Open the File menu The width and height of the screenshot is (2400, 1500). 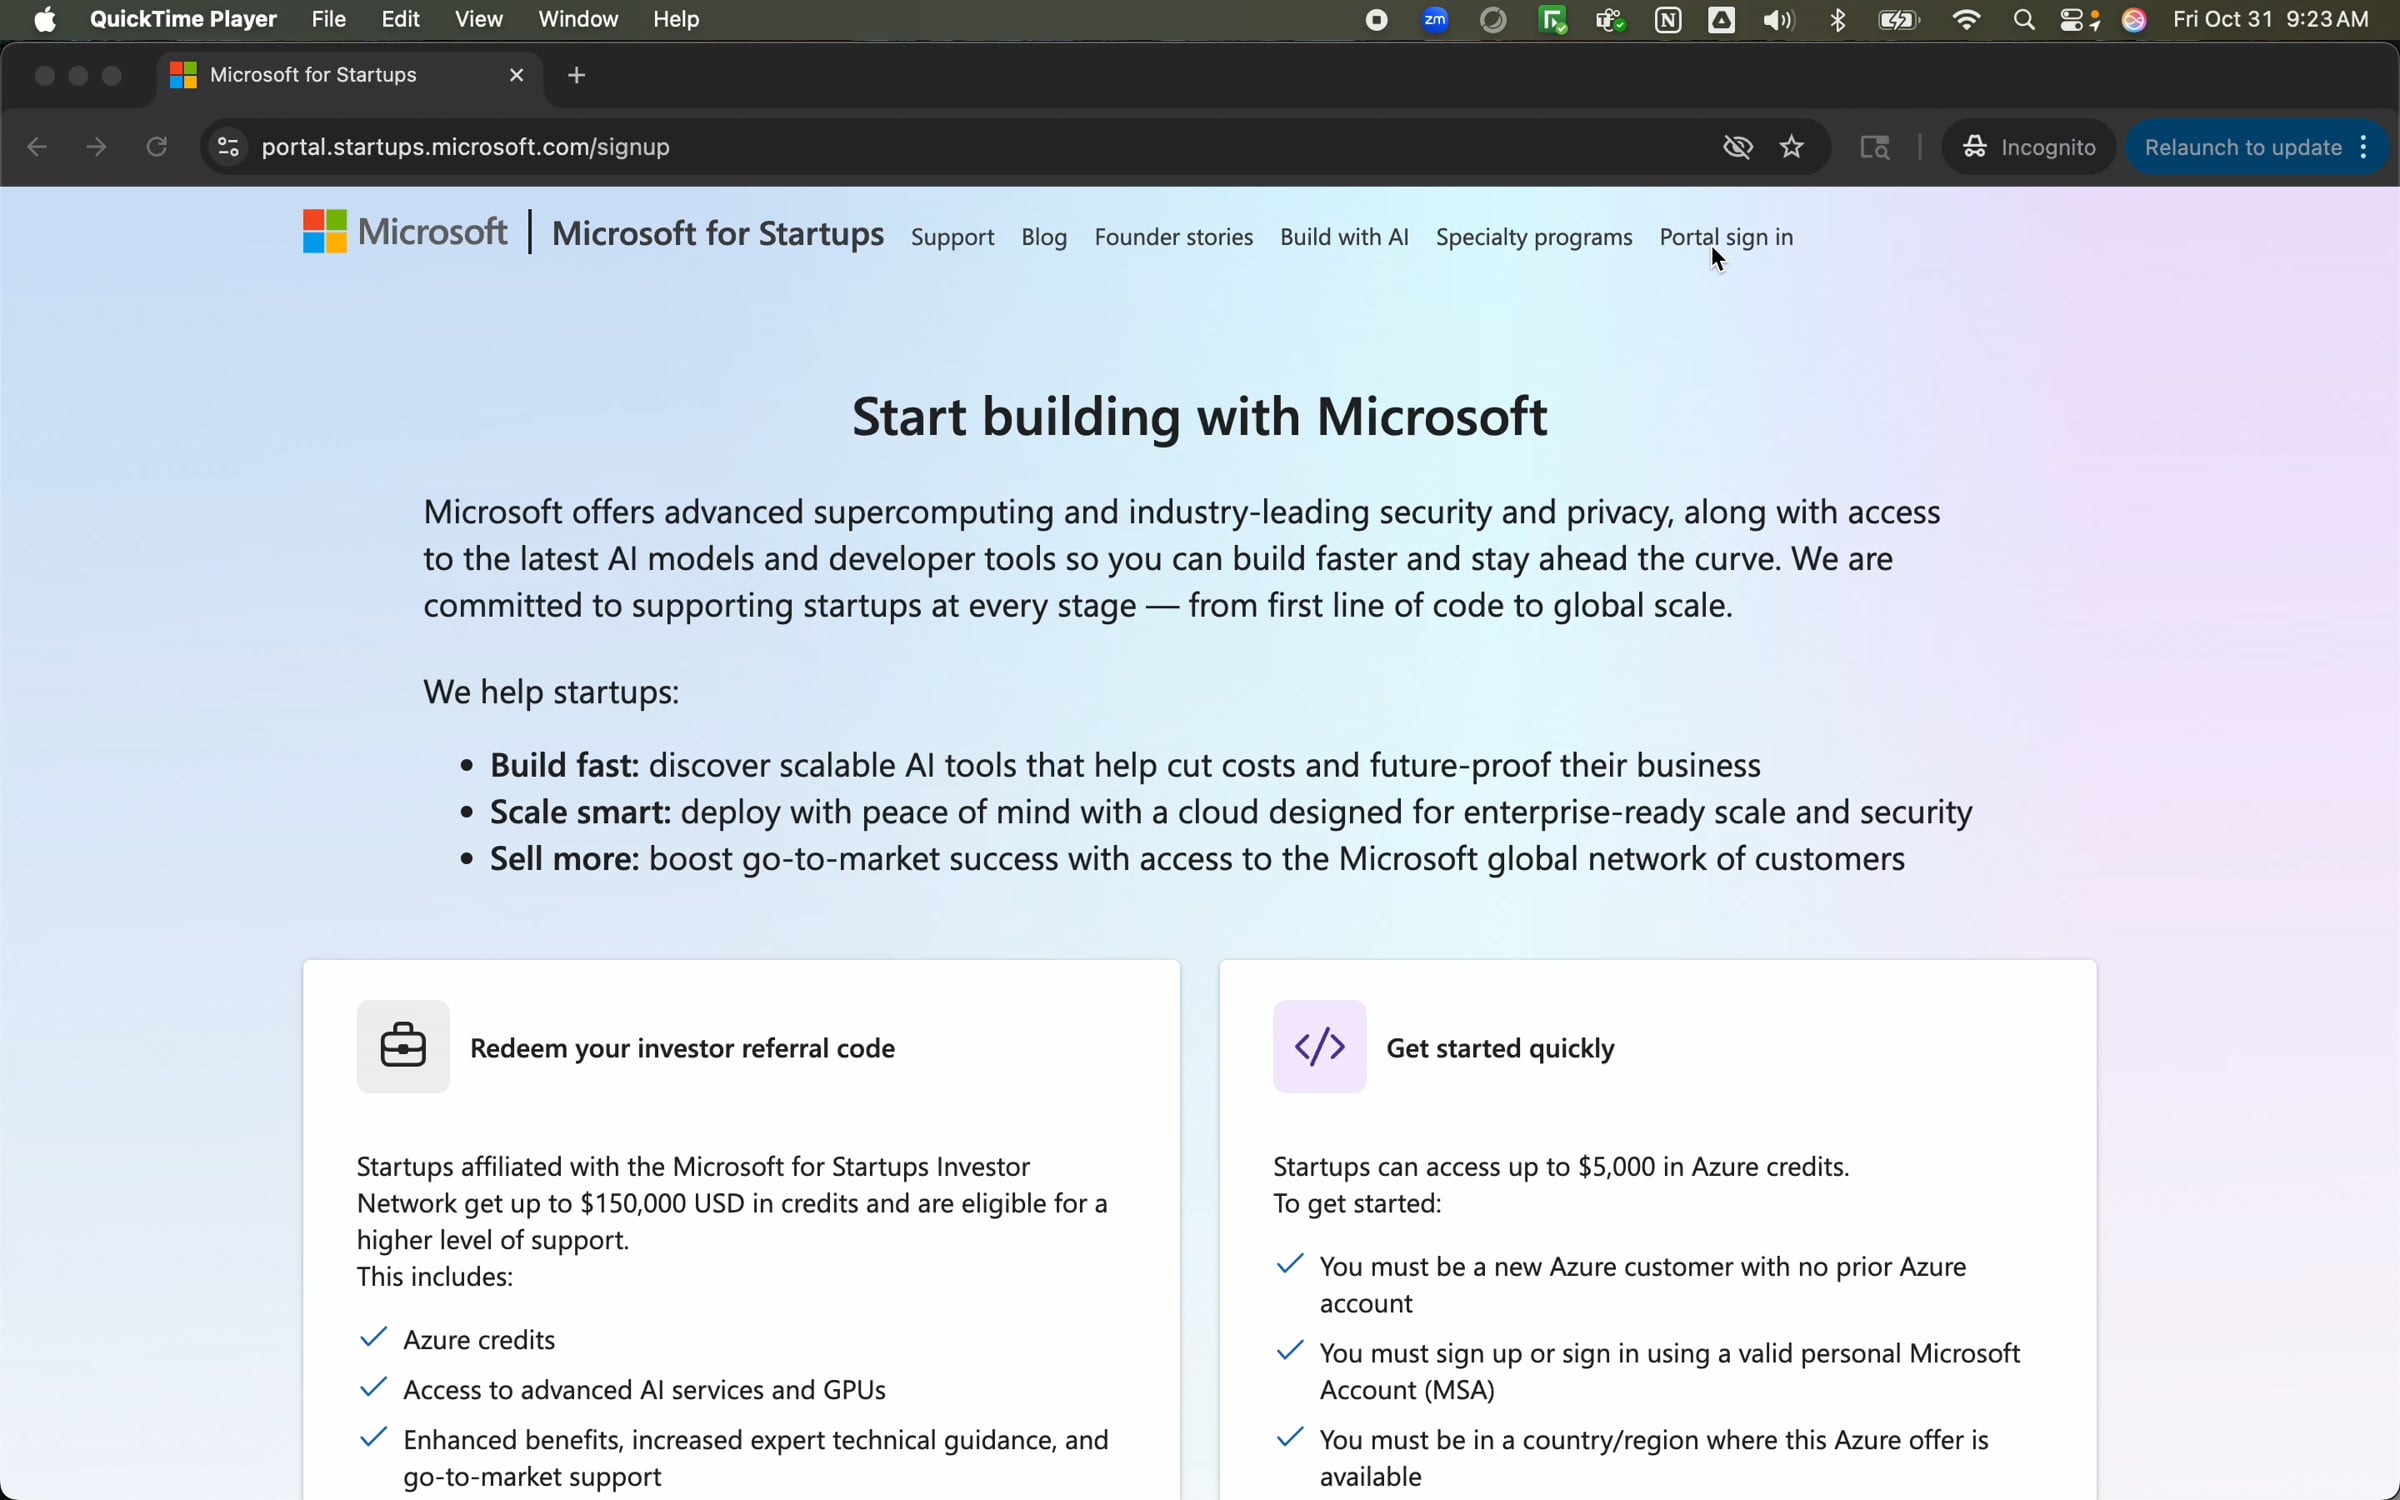pos(328,19)
